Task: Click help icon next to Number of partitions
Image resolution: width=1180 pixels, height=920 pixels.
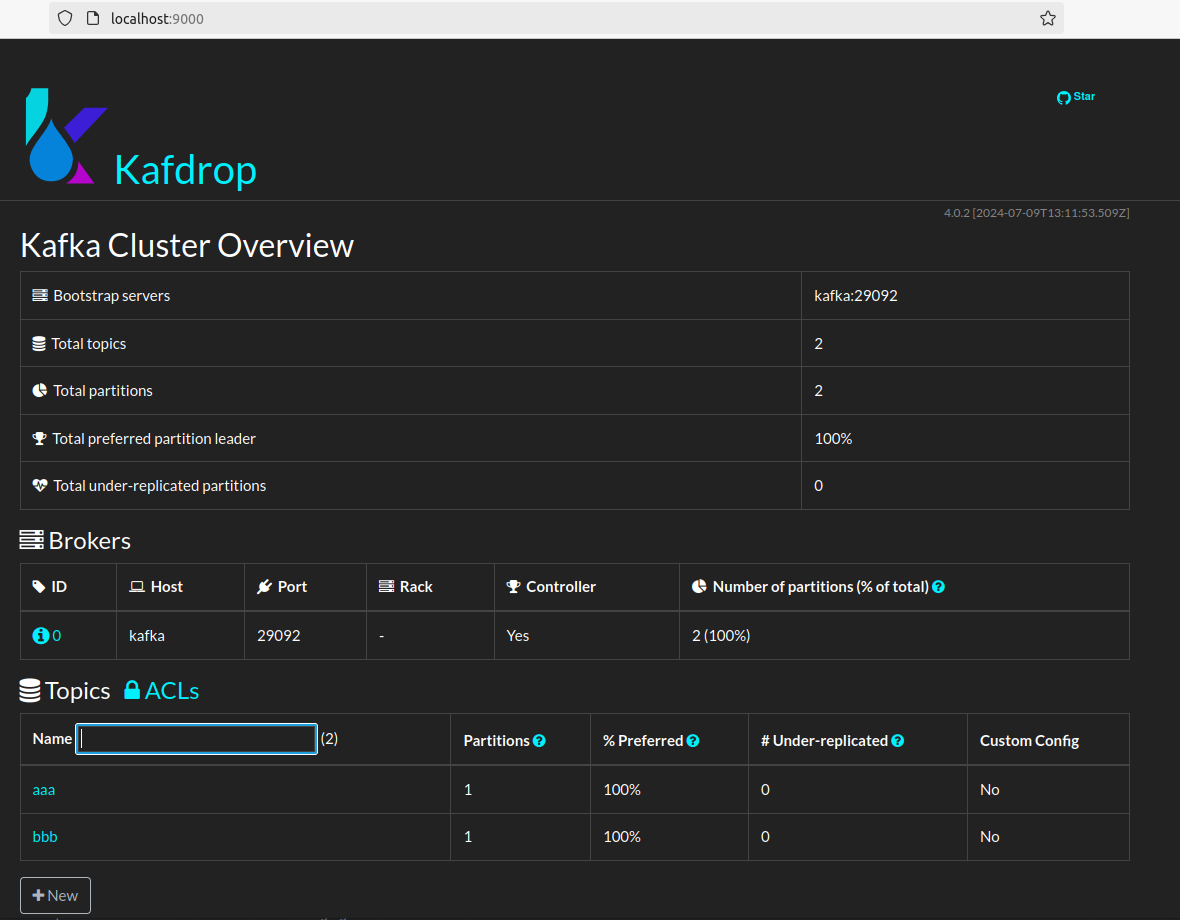Action: 938,587
